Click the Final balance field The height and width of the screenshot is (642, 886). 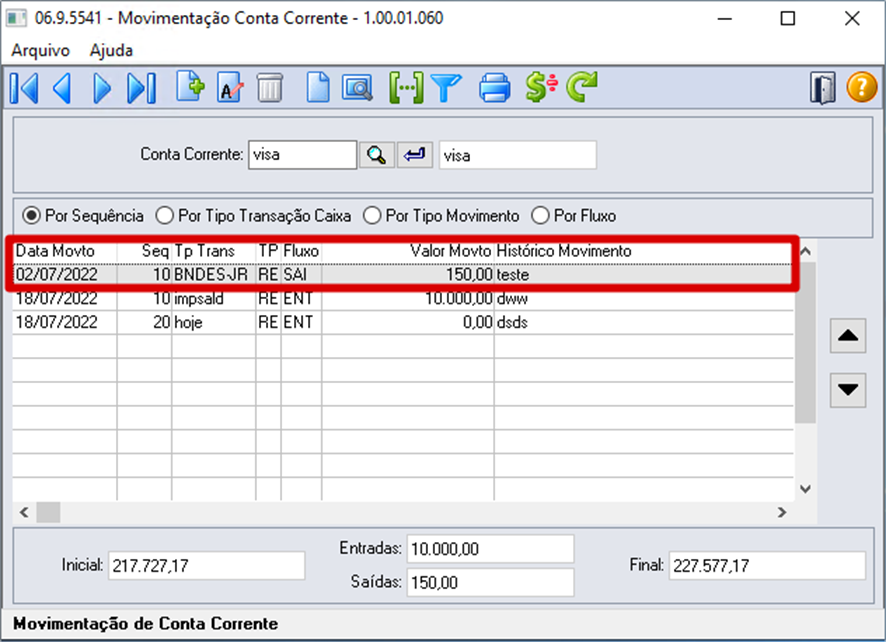point(767,566)
